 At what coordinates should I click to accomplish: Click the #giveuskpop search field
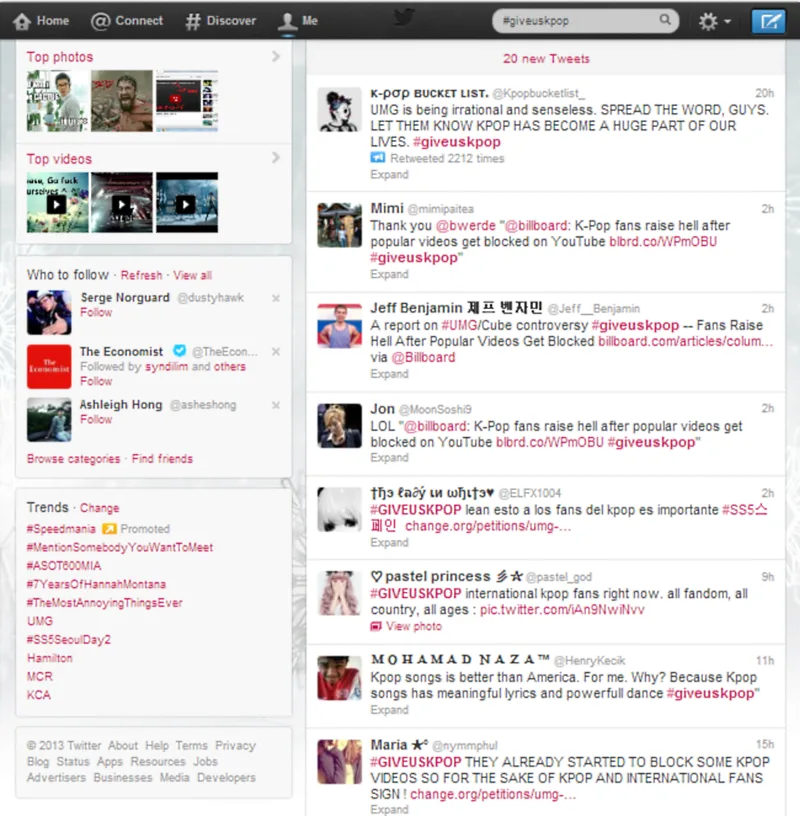point(575,21)
